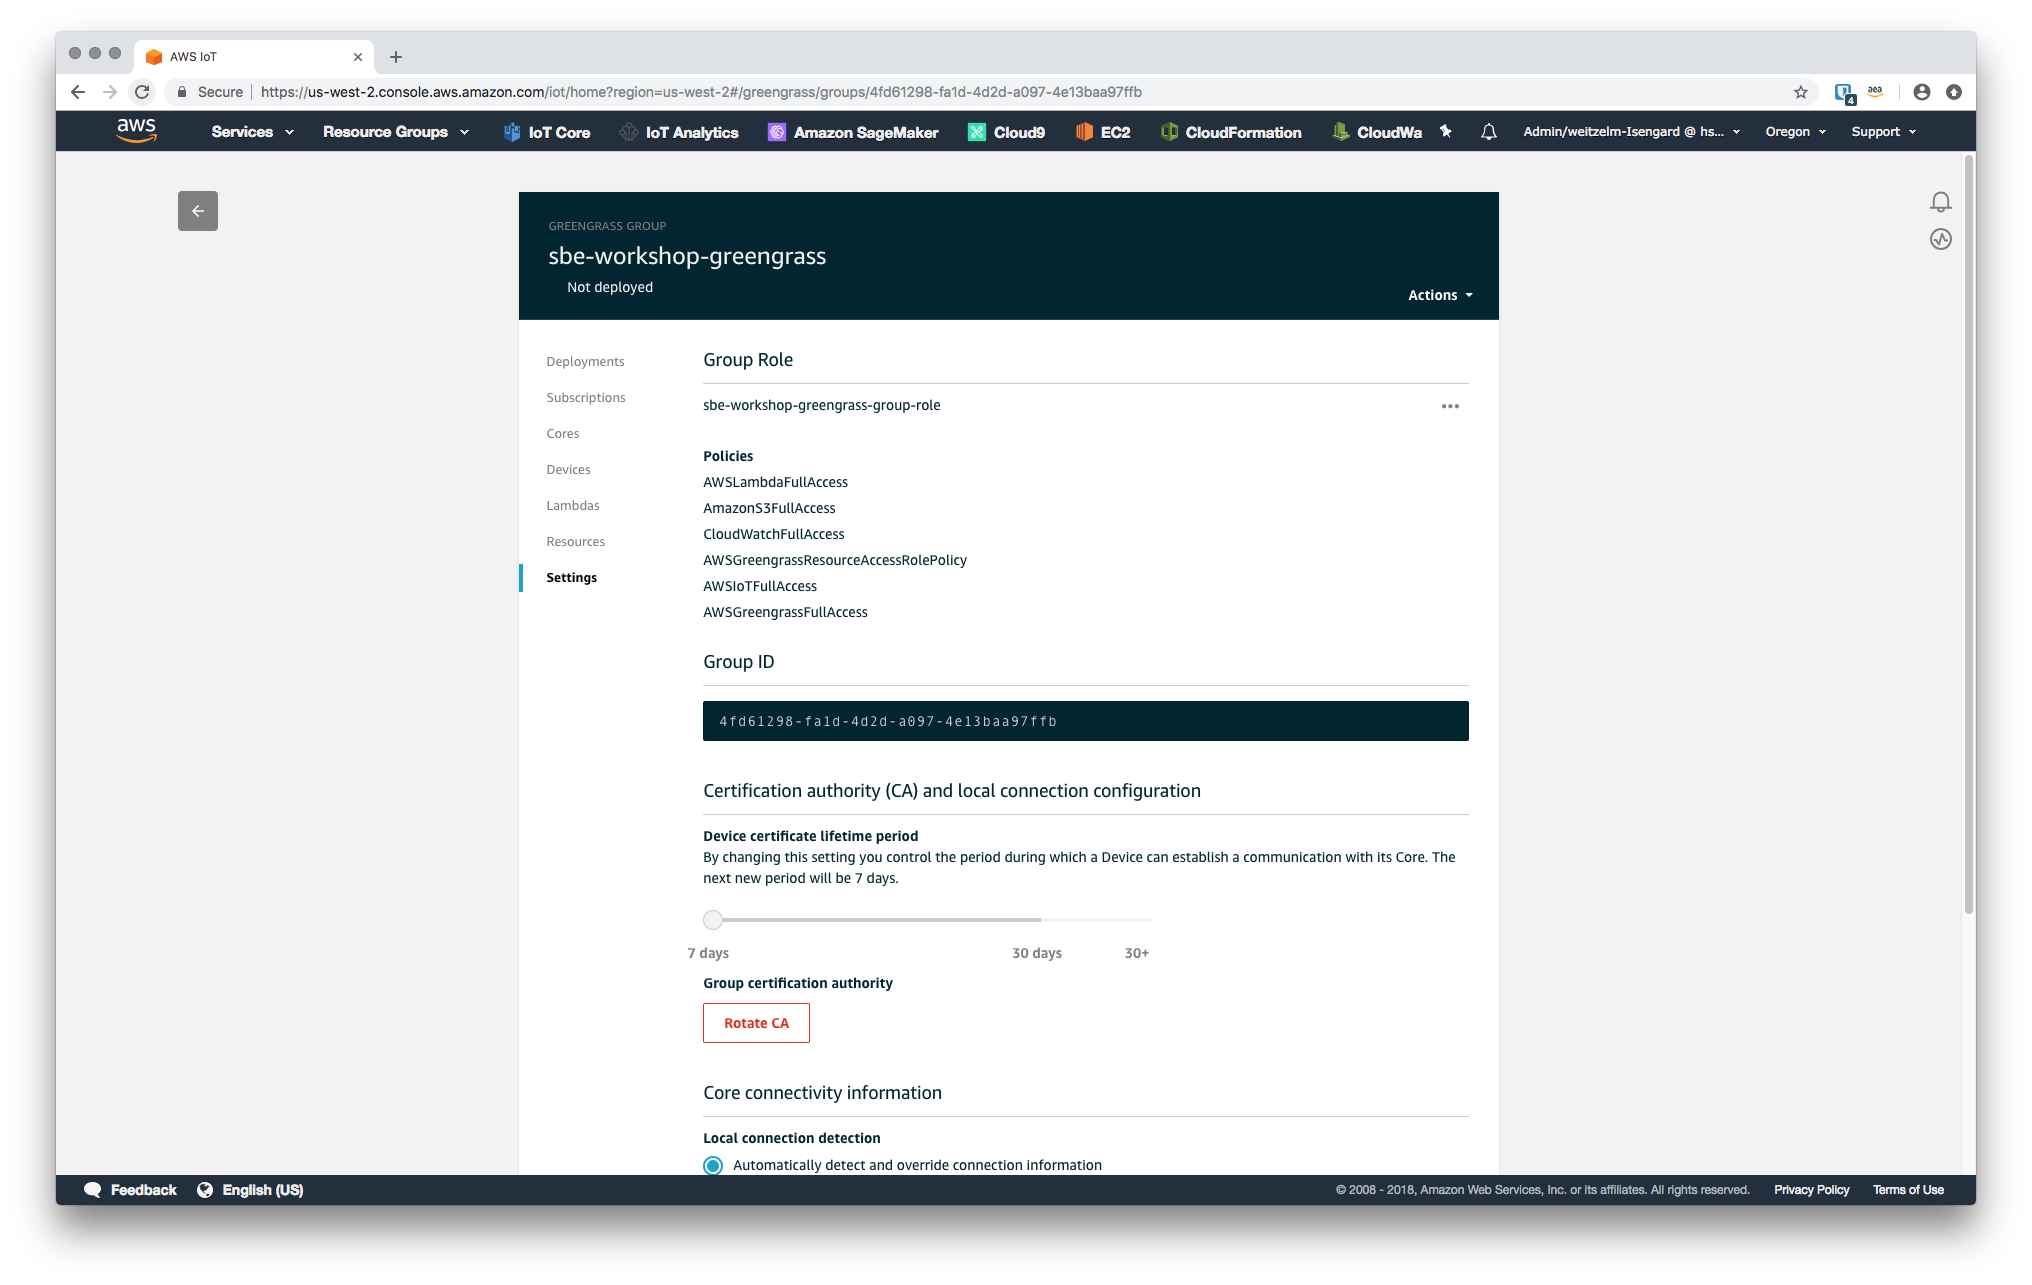Image resolution: width=2032 pixels, height=1285 pixels.
Task: Select the Settings section
Action: coord(572,578)
